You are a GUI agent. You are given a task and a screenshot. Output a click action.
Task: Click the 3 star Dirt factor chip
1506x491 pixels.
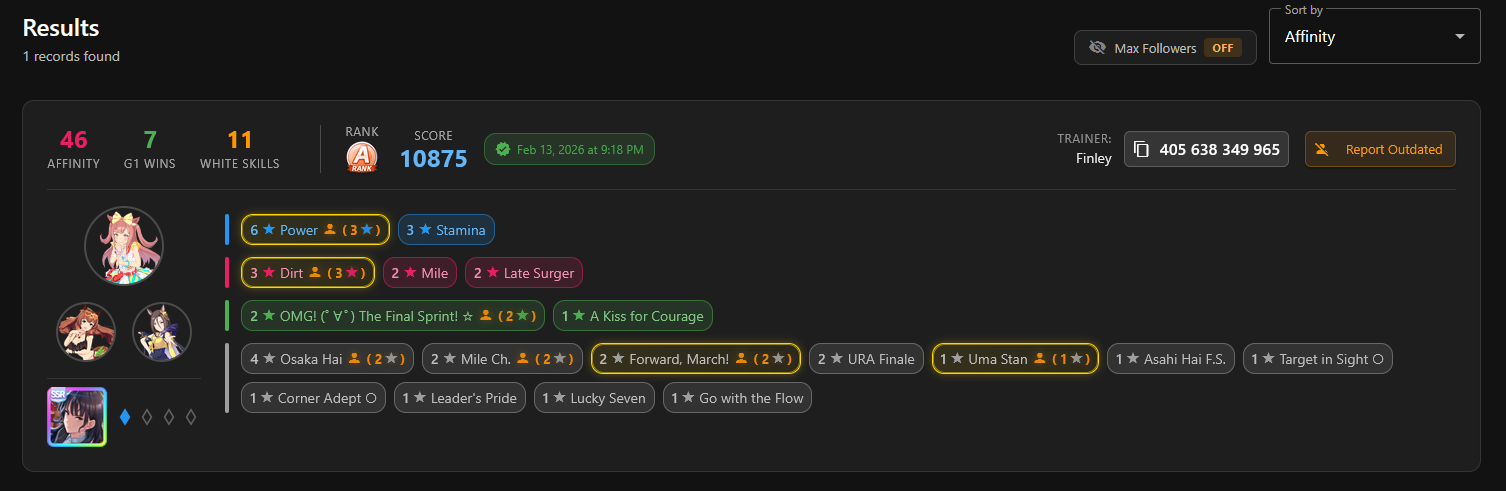click(308, 272)
